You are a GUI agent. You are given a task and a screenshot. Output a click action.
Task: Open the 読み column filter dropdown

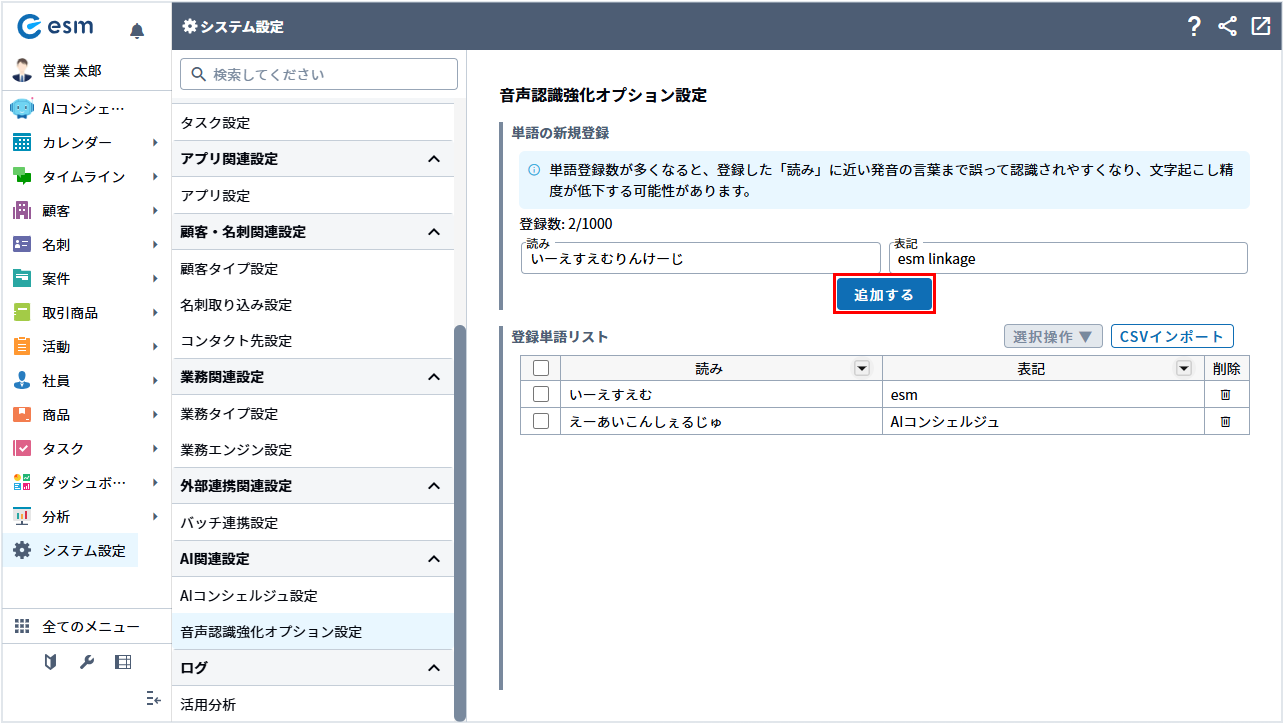(x=861, y=368)
